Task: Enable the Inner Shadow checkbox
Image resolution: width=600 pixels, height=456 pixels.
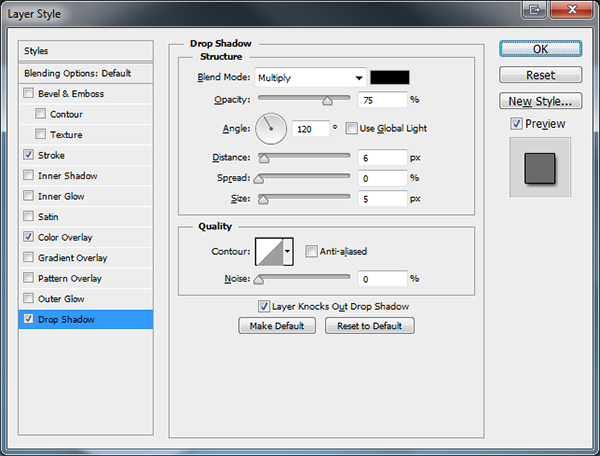Action: tap(28, 175)
